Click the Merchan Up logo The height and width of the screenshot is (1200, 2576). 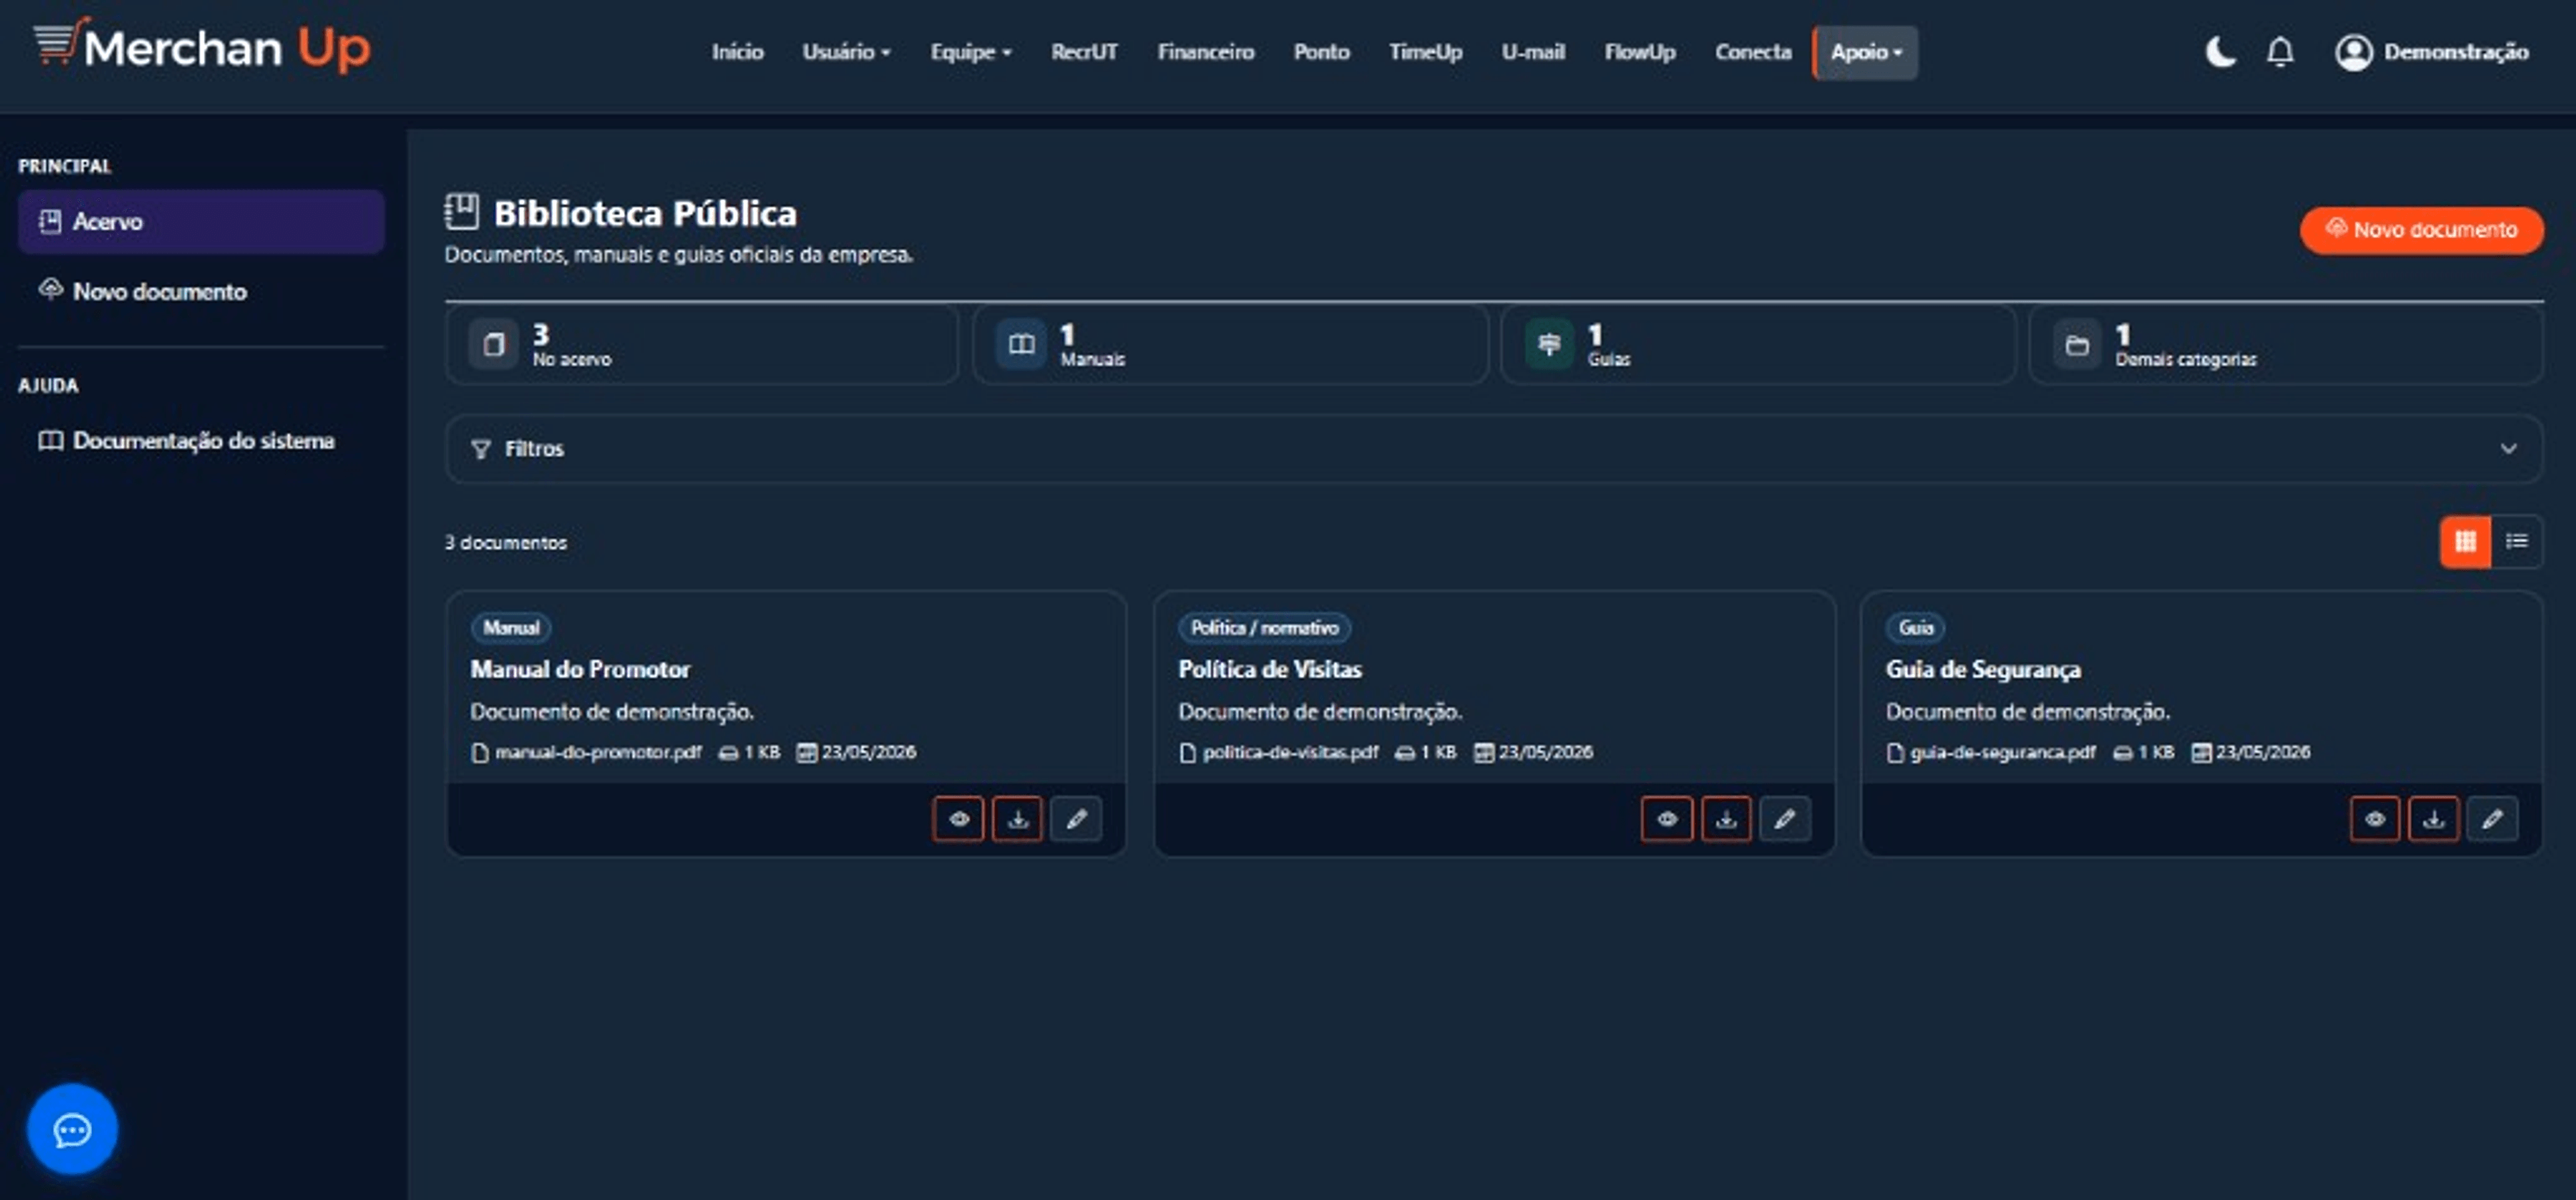click(202, 47)
